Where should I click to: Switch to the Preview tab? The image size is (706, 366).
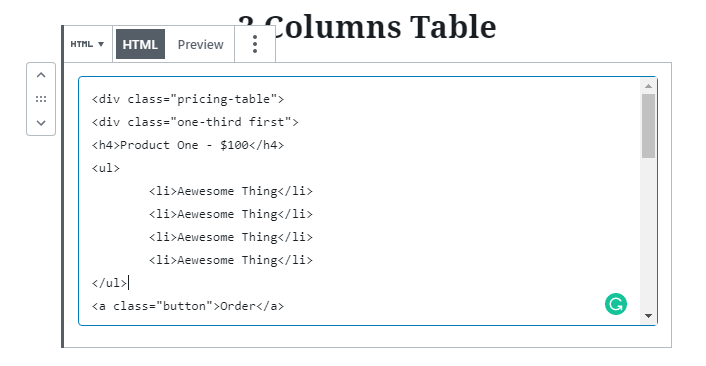click(x=200, y=45)
